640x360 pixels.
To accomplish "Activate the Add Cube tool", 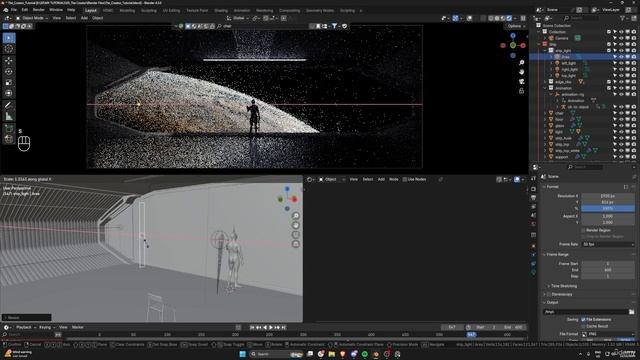I will point(9,128).
